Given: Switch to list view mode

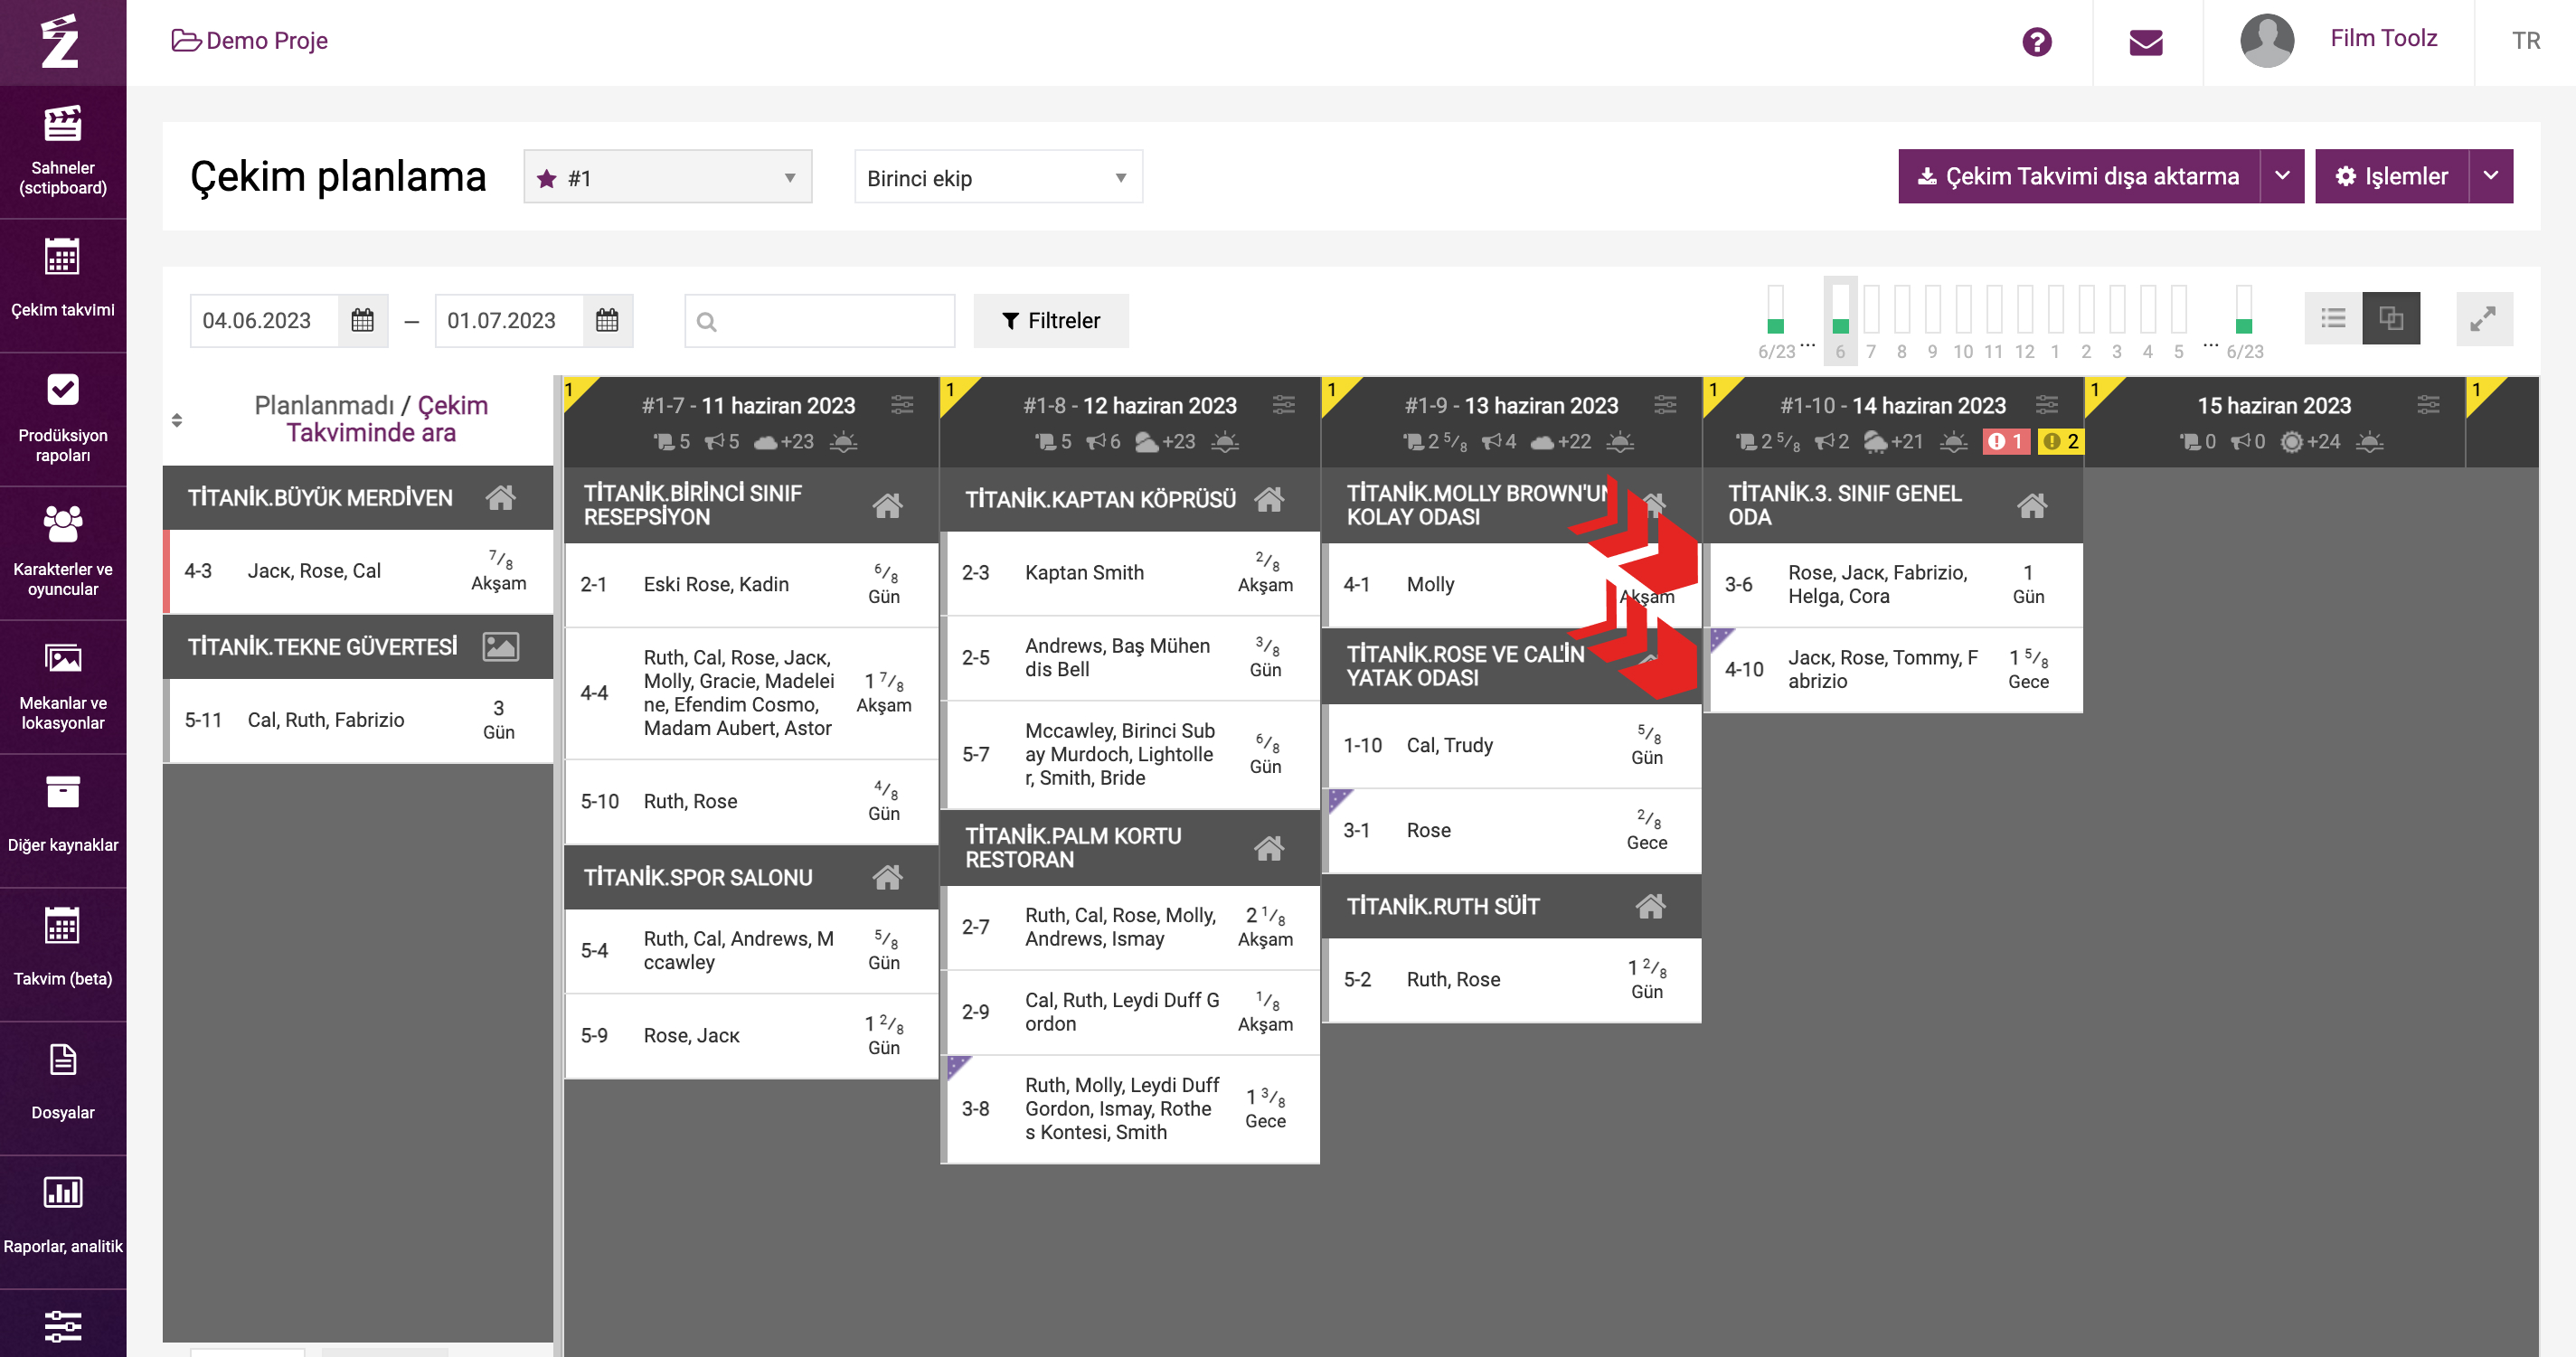Looking at the screenshot, I should click(x=2333, y=319).
